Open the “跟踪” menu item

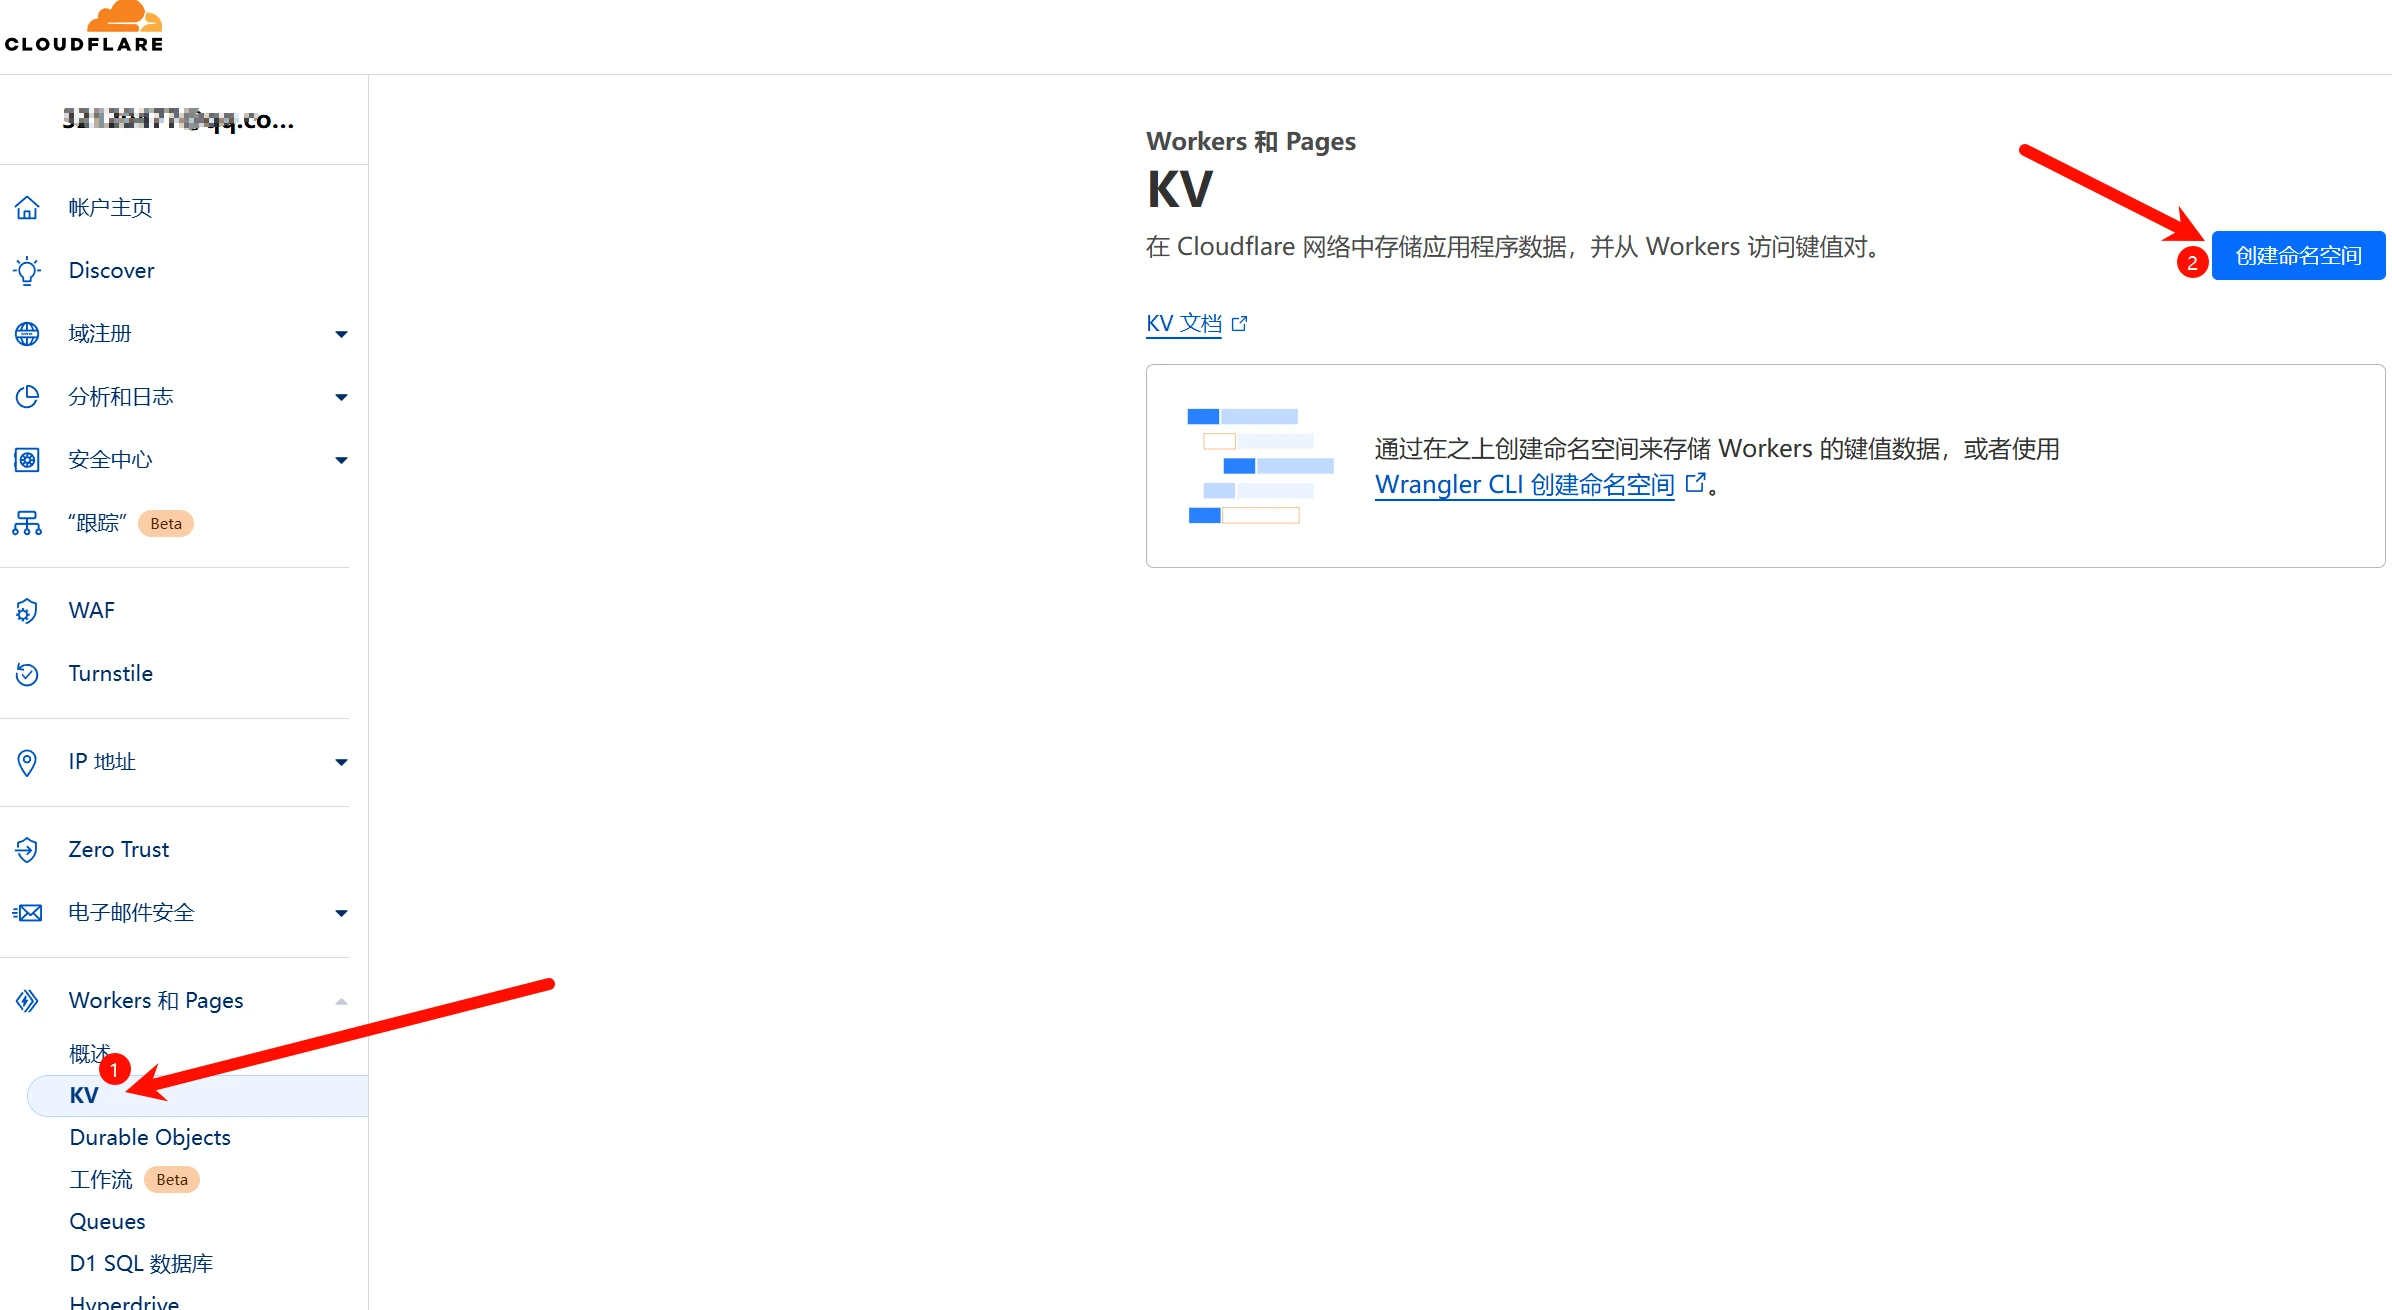pyautogui.click(x=98, y=523)
